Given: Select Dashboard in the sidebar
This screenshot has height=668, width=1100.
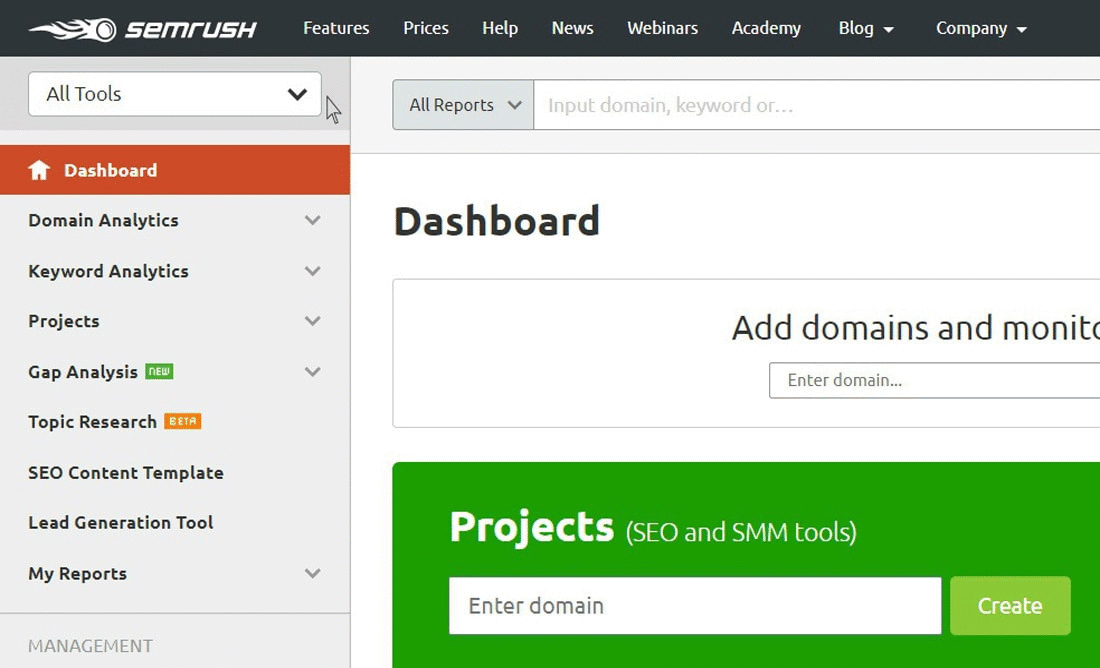Looking at the screenshot, I should point(175,170).
